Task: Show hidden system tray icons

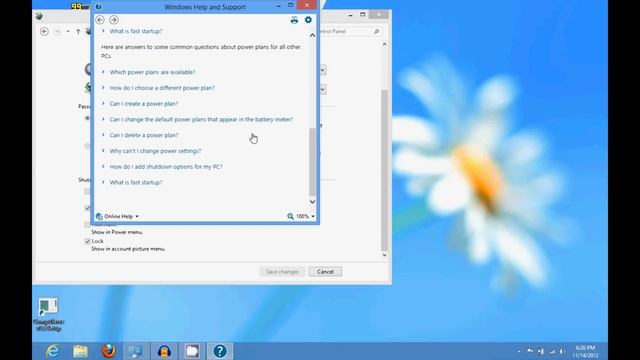Action: point(519,351)
